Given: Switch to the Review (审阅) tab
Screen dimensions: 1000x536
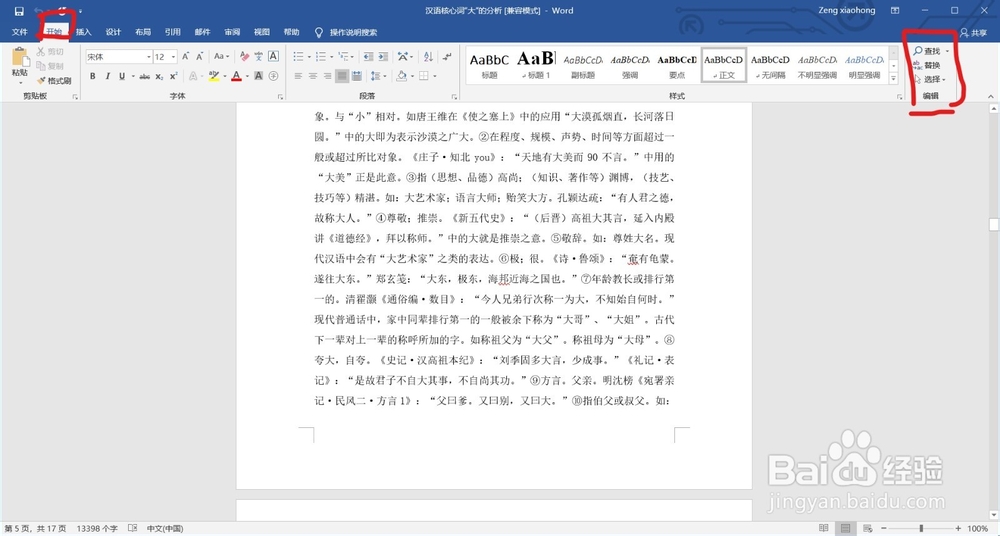Looking at the screenshot, I should [232, 32].
